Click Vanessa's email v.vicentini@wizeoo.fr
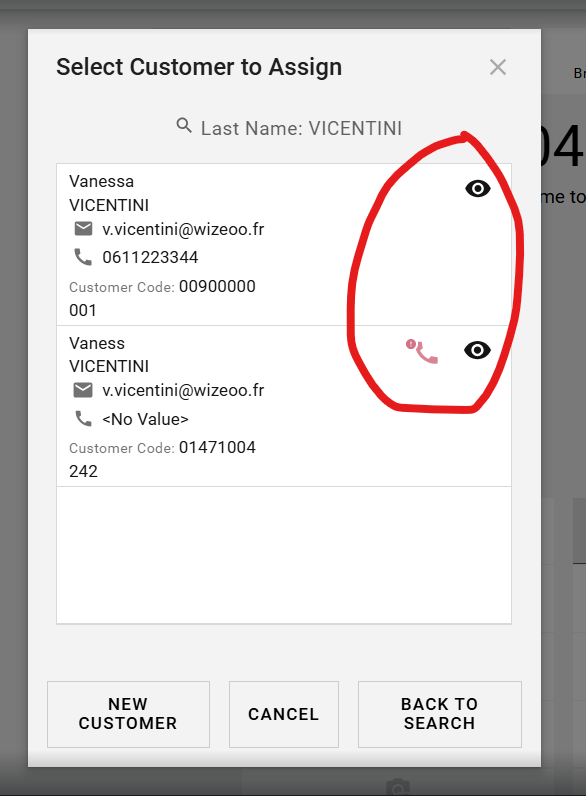This screenshot has width=586, height=796. pos(183,229)
